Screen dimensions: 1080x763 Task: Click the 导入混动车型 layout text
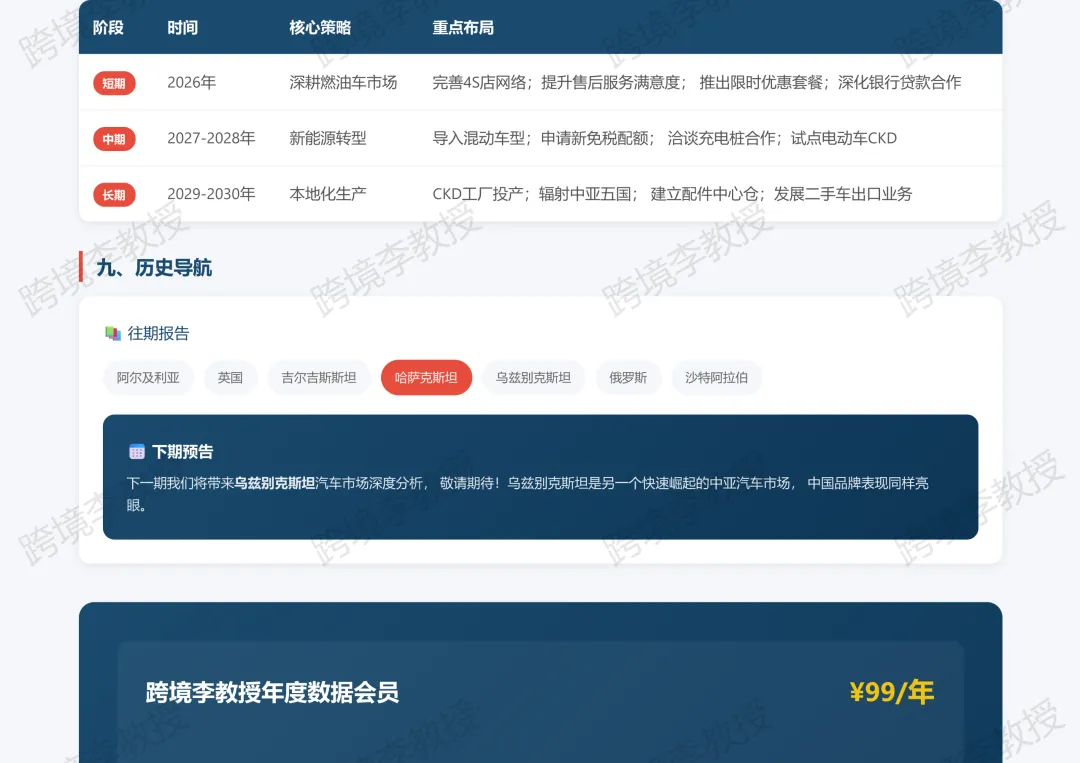[479, 138]
